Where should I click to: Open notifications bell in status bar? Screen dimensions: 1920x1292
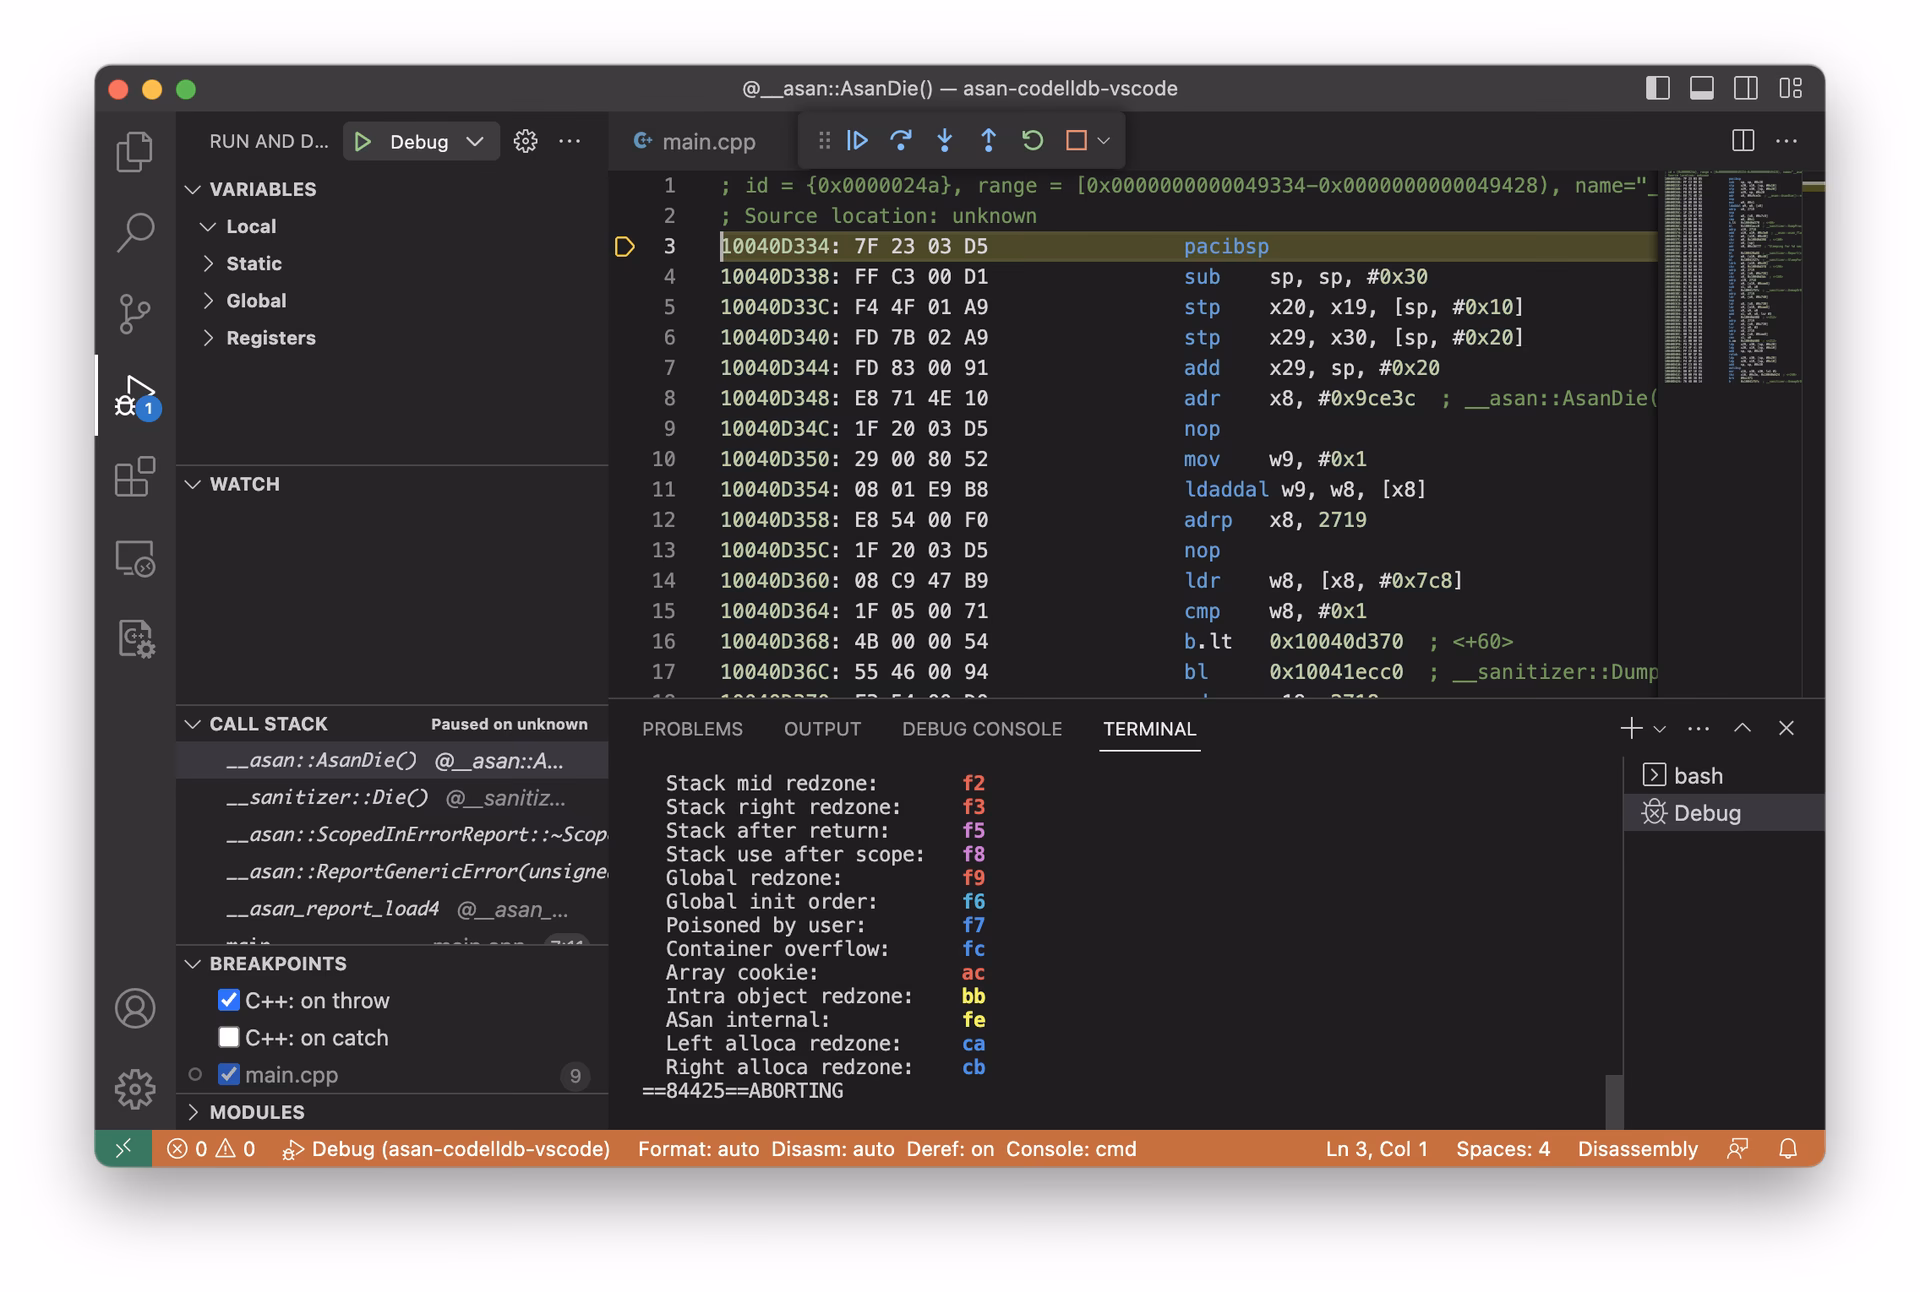1788,1149
